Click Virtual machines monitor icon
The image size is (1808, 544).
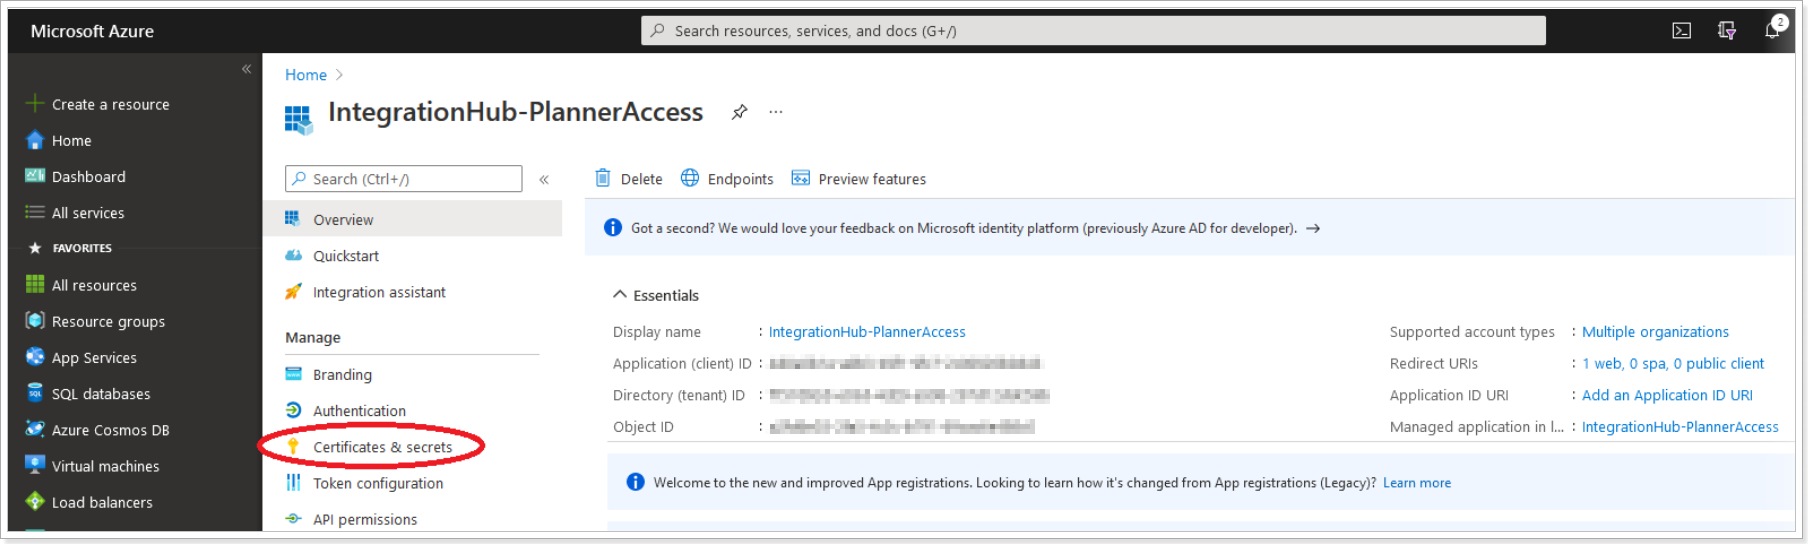pyautogui.click(x=35, y=465)
